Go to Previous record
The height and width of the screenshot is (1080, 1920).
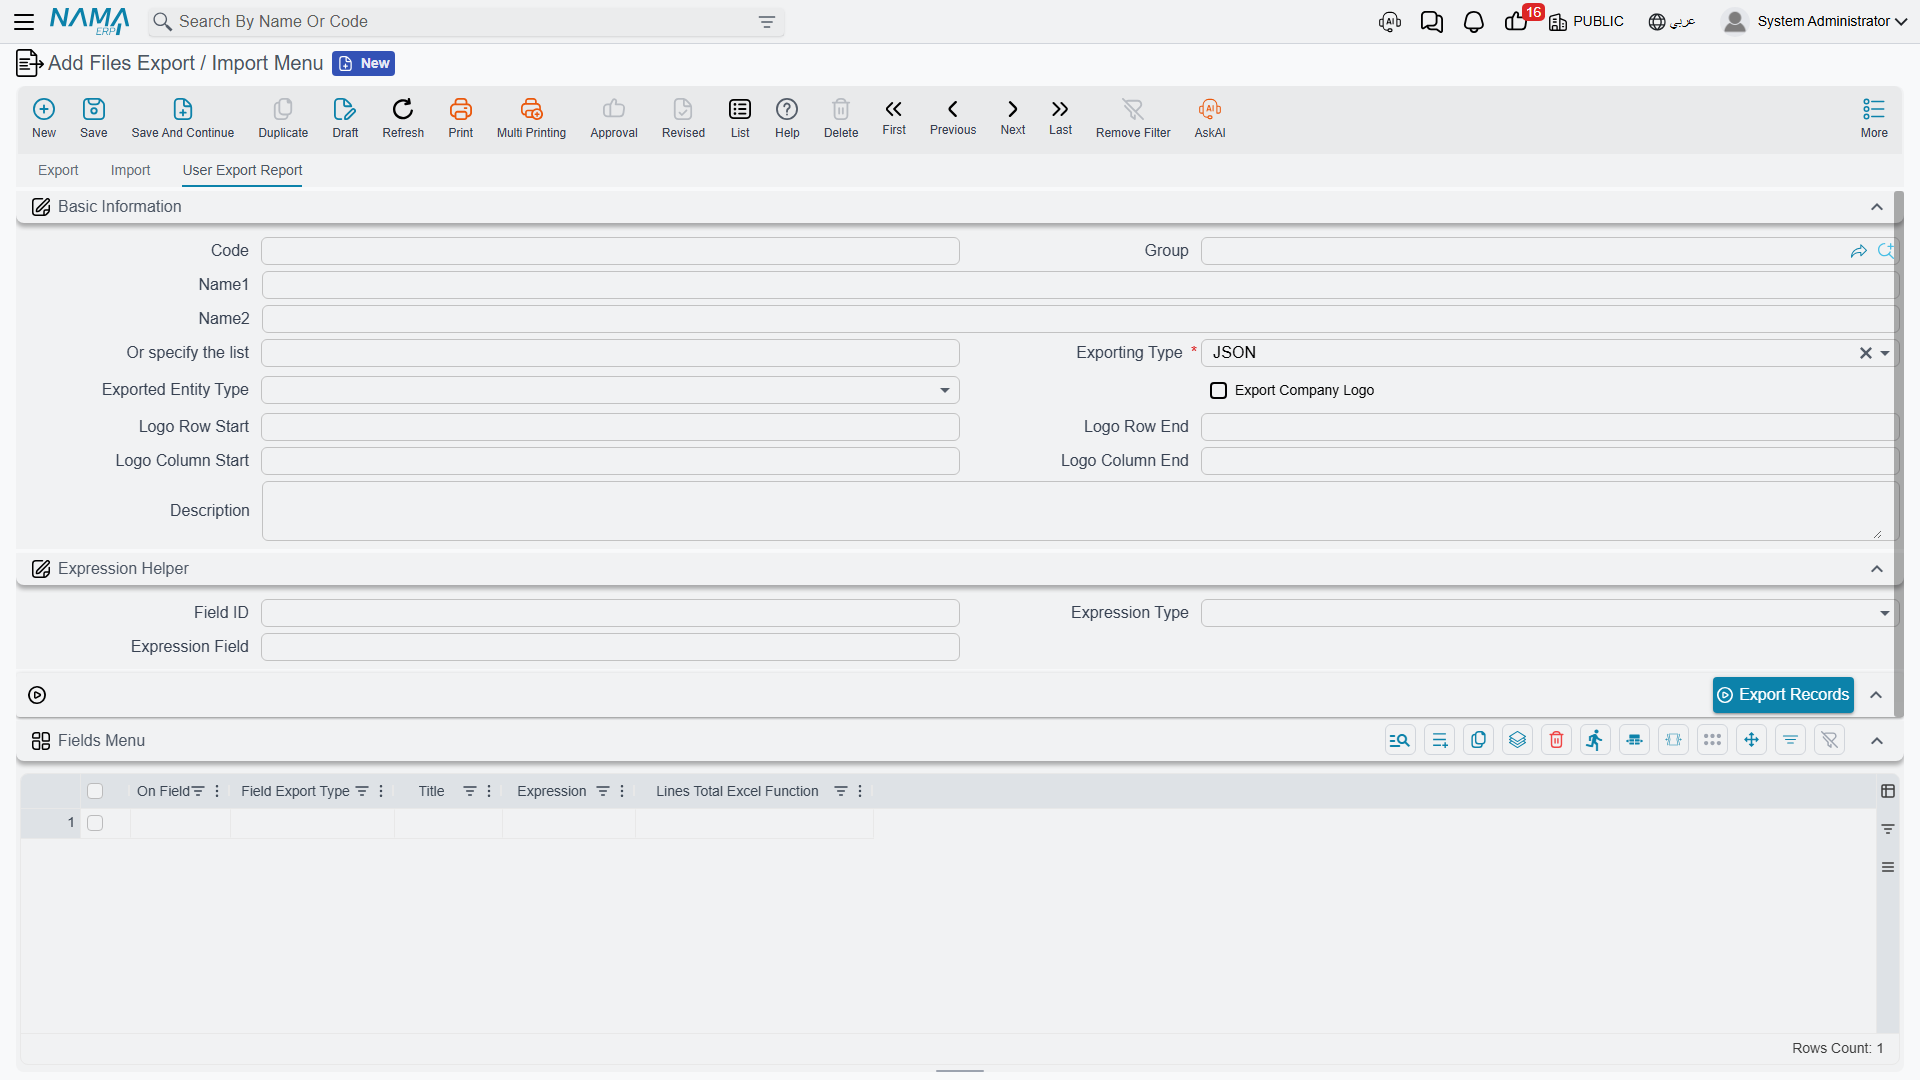[953, 117]
